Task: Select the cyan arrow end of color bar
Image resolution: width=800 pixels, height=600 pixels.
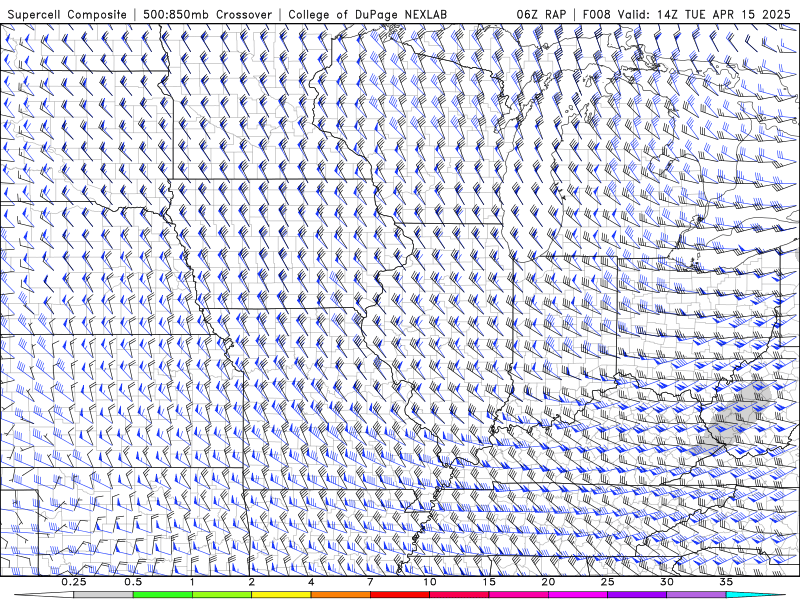Action: click(755, 595)
